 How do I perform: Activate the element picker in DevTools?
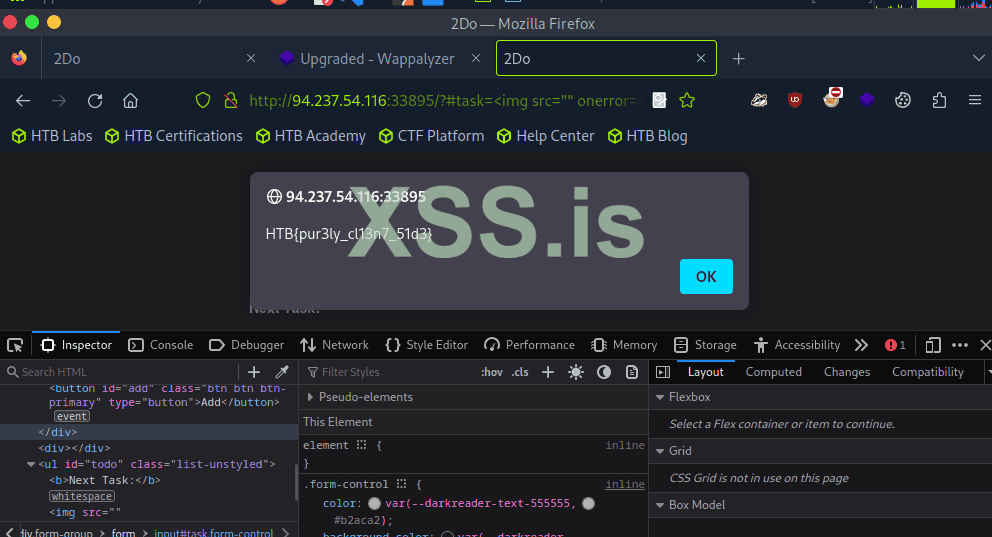click(x=15, y=345)
